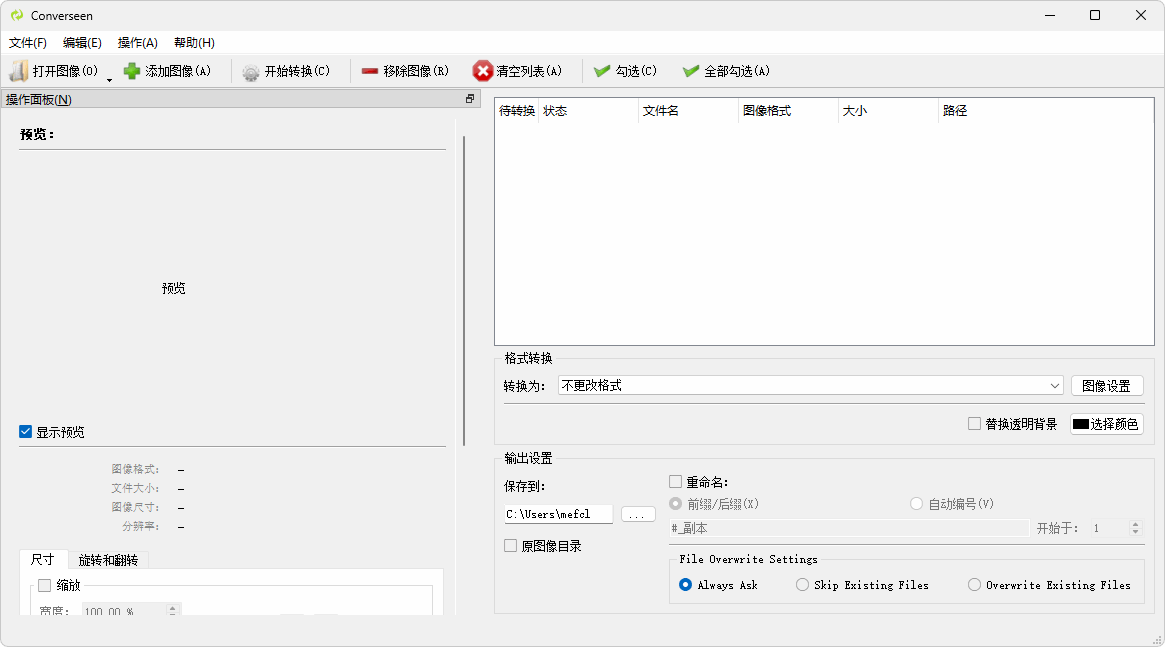Enable the 重命名 checkbox
The image size is (1165, 647).
point(675,482)
